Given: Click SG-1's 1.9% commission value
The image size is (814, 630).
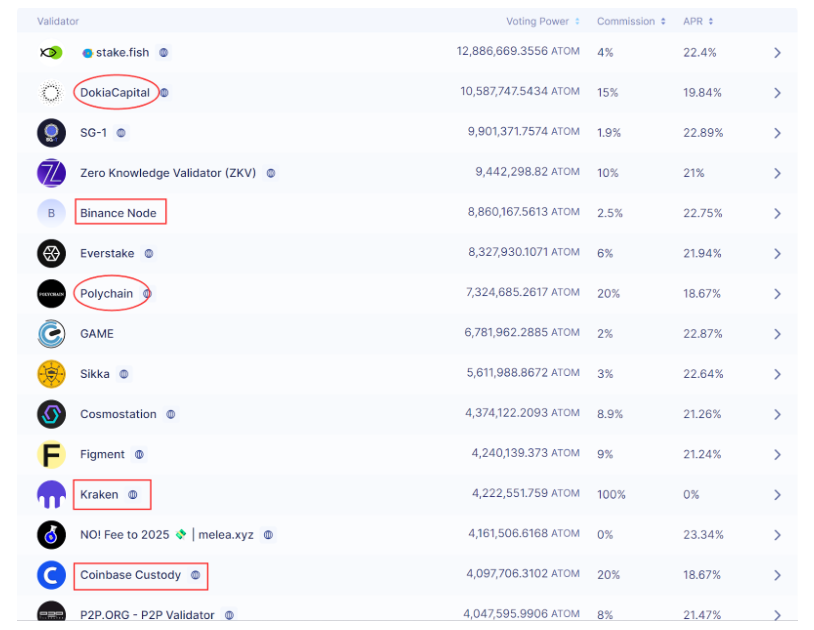Looking at the screenshot, I should point(608,133).
